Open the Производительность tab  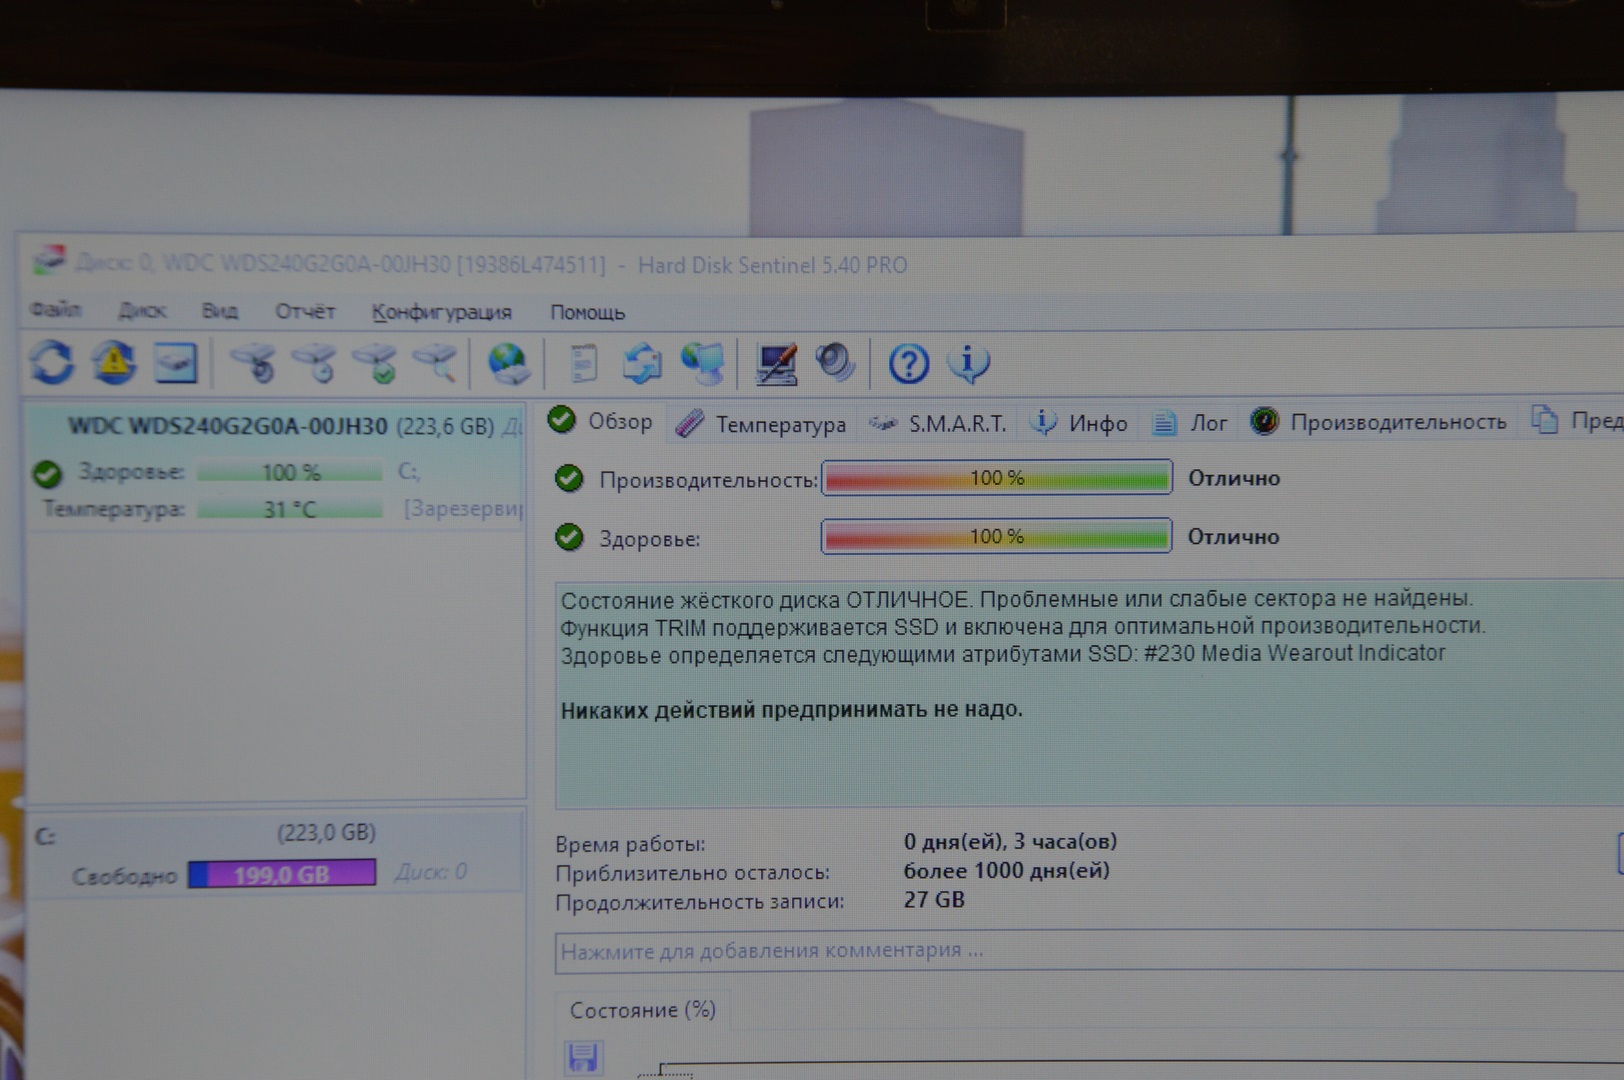tap(1379, 422)
